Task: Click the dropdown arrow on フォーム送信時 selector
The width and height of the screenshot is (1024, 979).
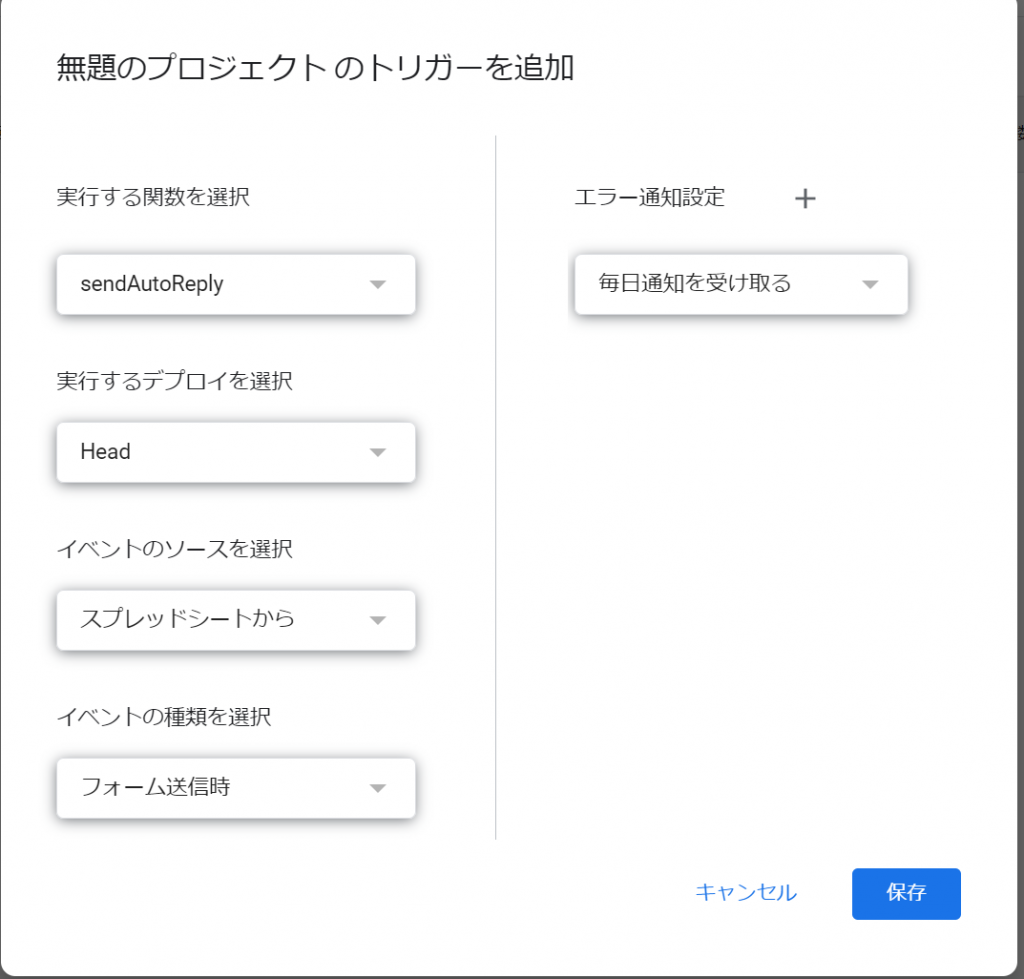Action: (377, 788)
